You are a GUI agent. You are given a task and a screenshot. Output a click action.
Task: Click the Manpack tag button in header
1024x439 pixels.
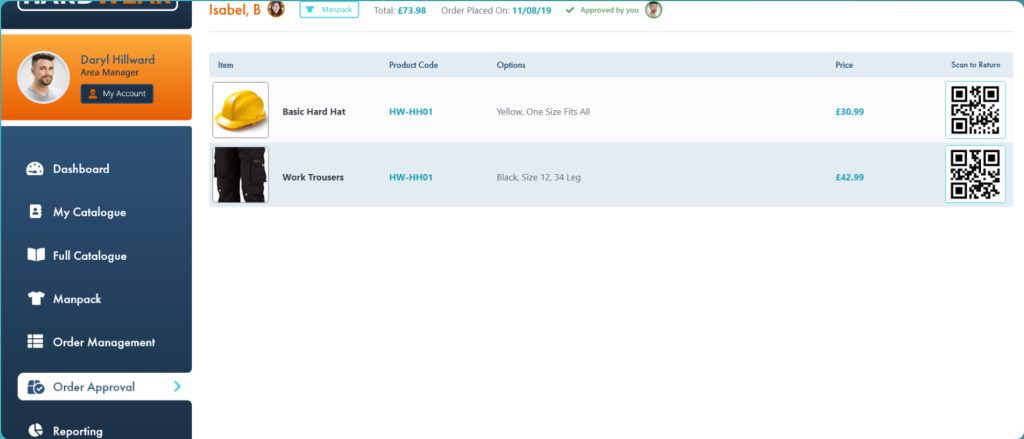point(329,10)
